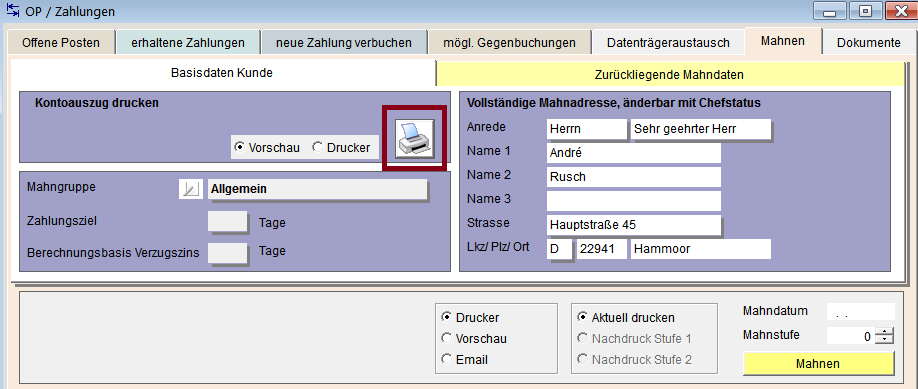The width and height of the screenshot is (918, 389).
Task: Click the Anrede field Herrn
Action: coord(587,129)
